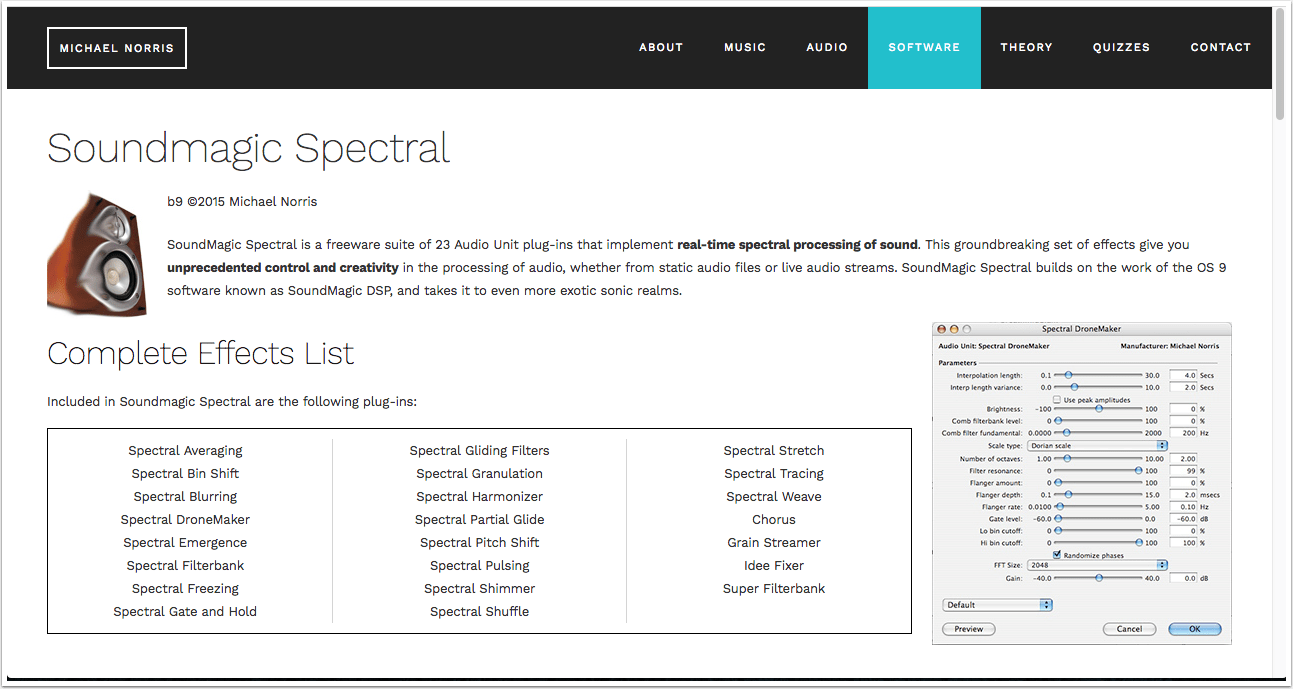This screenshot has width=1293, height=689.
Task: Select Grain Streamer in the effects list
Action: pyautogui.click(x=774, y=543)
